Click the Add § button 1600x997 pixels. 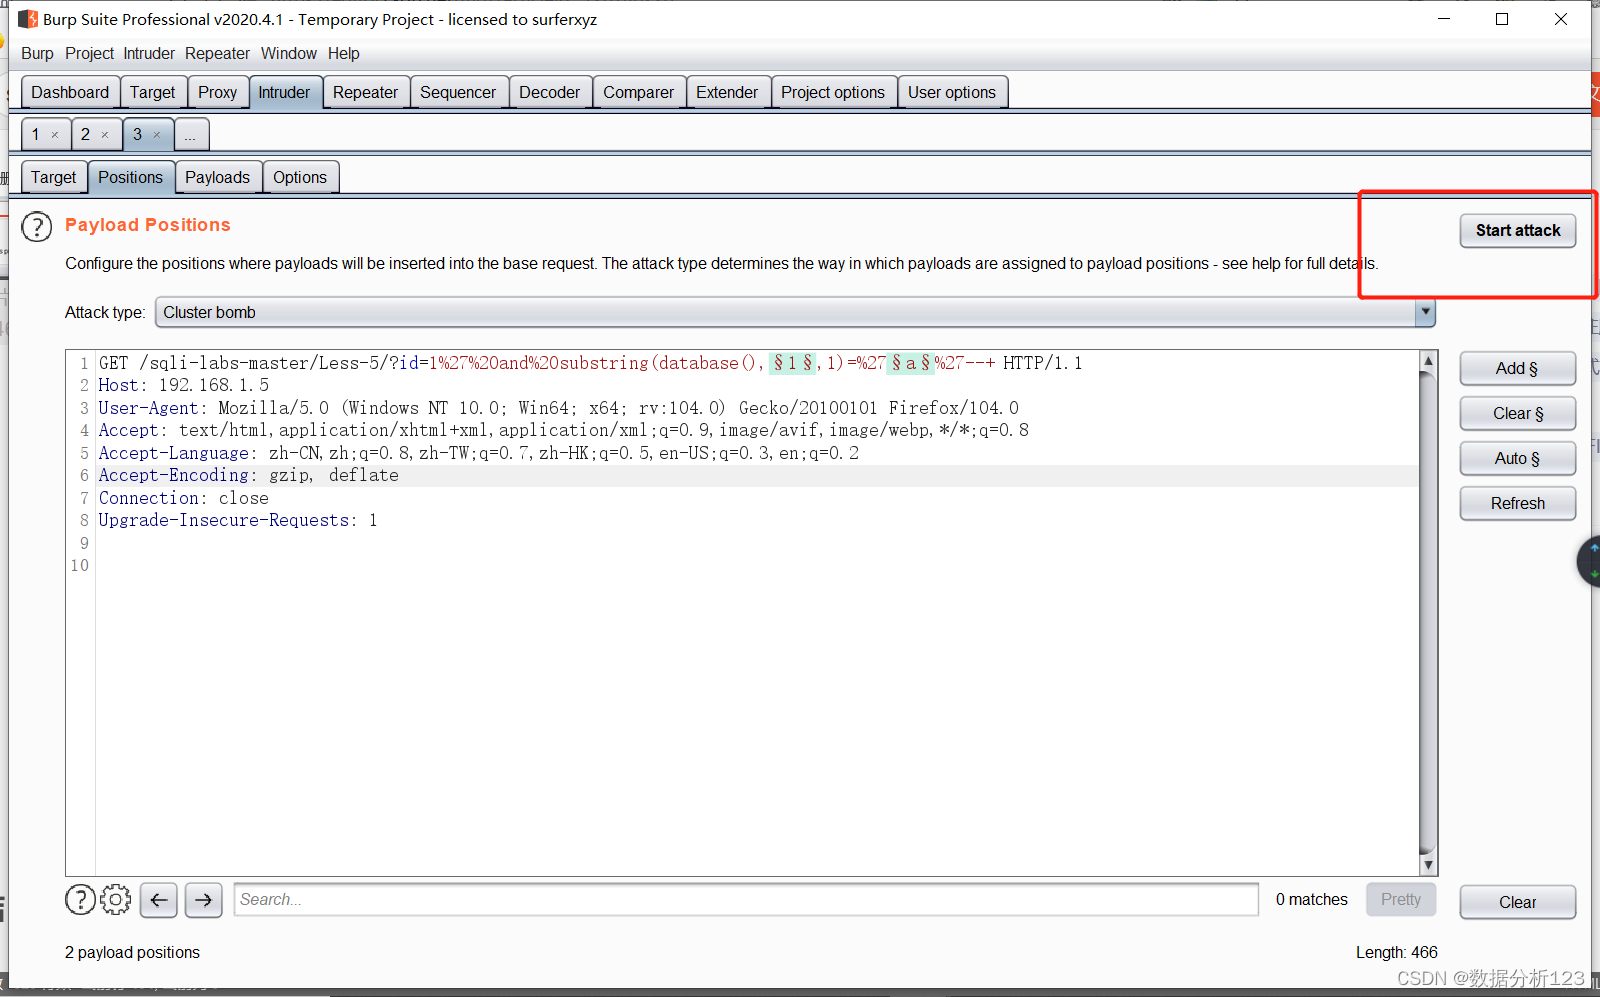pyautogui.click(x=1518, y=368)
